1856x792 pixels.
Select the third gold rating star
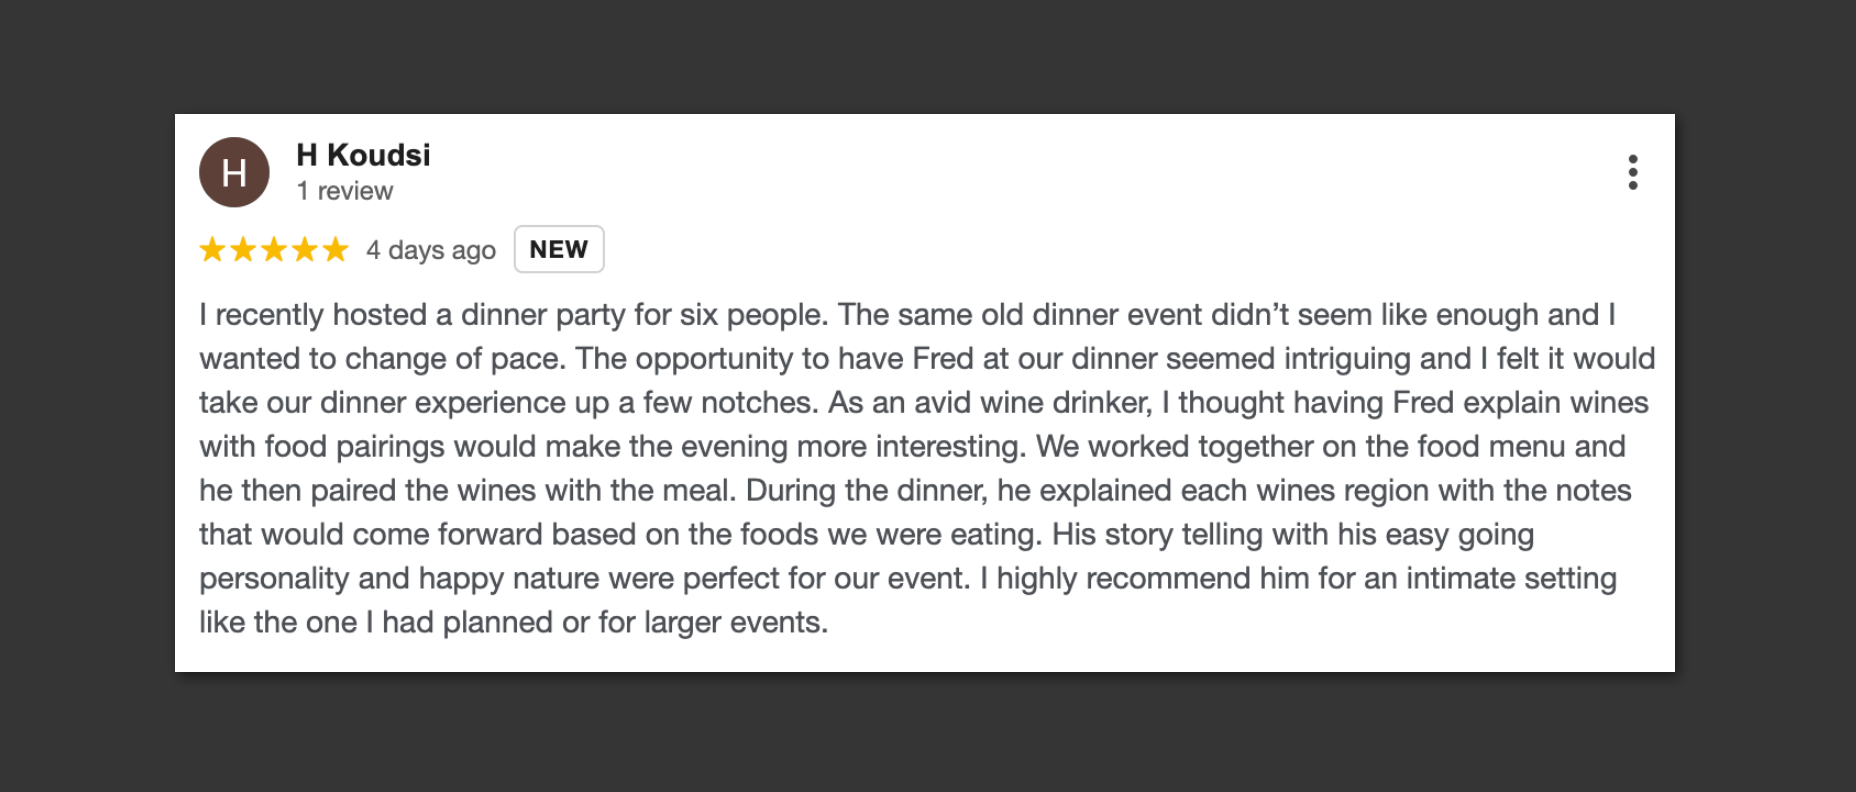click(x=274, y=249)
